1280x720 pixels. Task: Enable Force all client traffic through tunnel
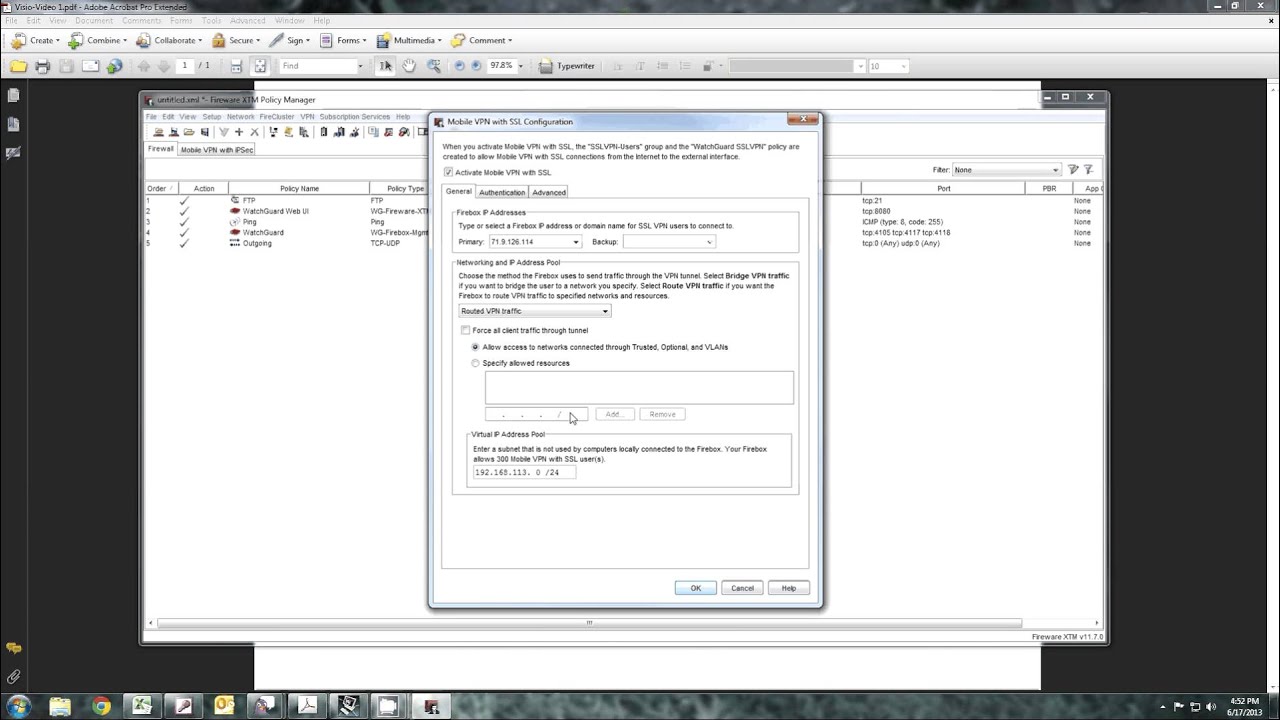pos(465,330)
